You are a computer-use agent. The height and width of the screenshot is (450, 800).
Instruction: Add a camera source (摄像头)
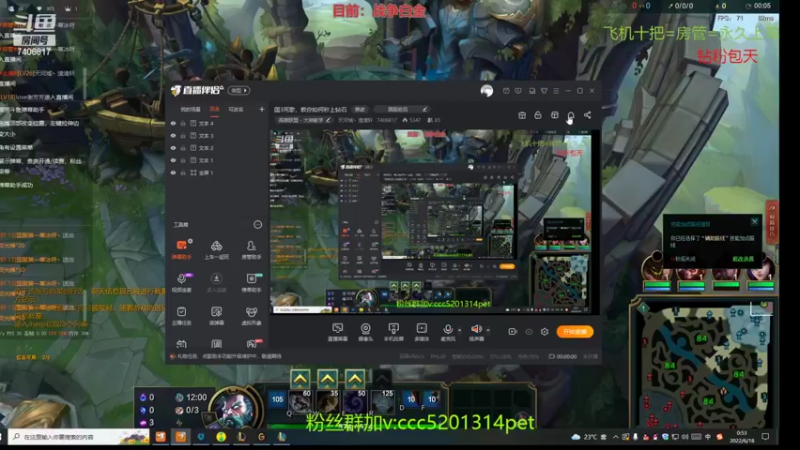pos(365,332)
